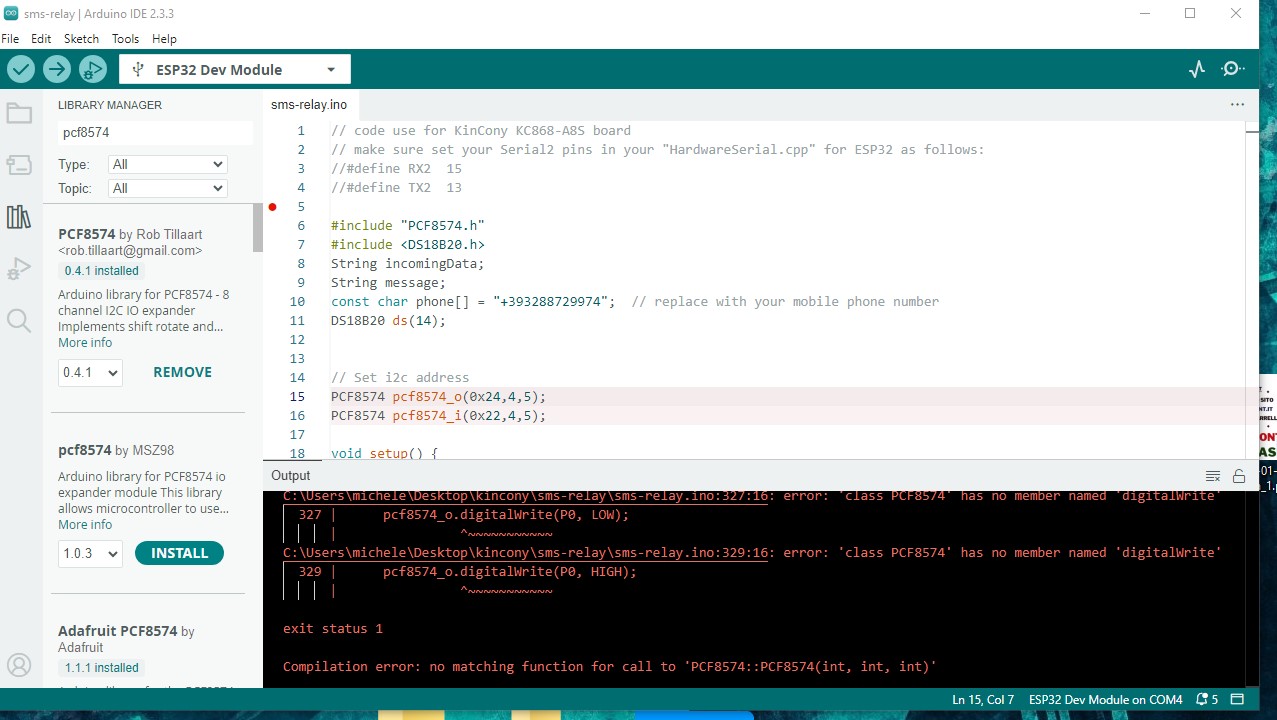Expand the ESP32 Dev Module board selector

[x=235, y=70]
